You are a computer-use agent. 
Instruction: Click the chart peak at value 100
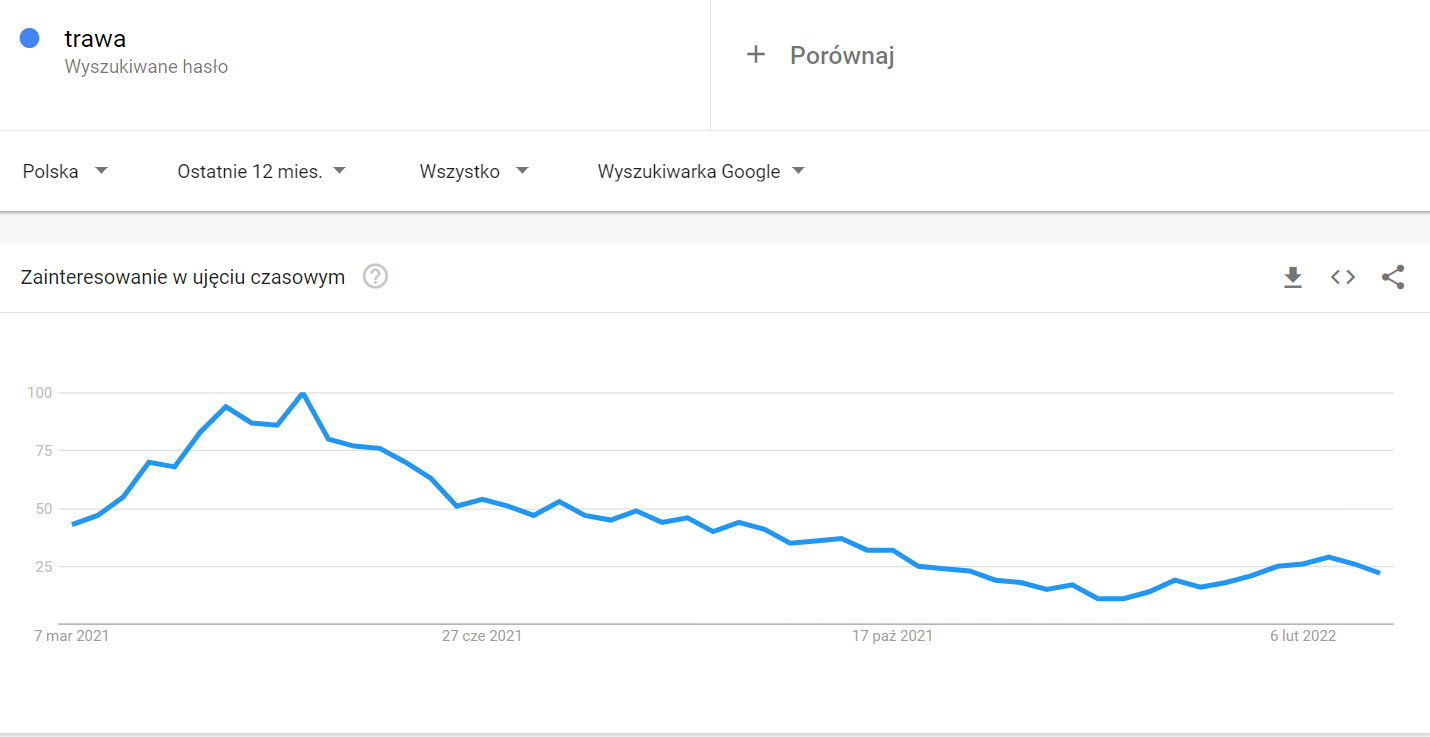pos(303,393)
